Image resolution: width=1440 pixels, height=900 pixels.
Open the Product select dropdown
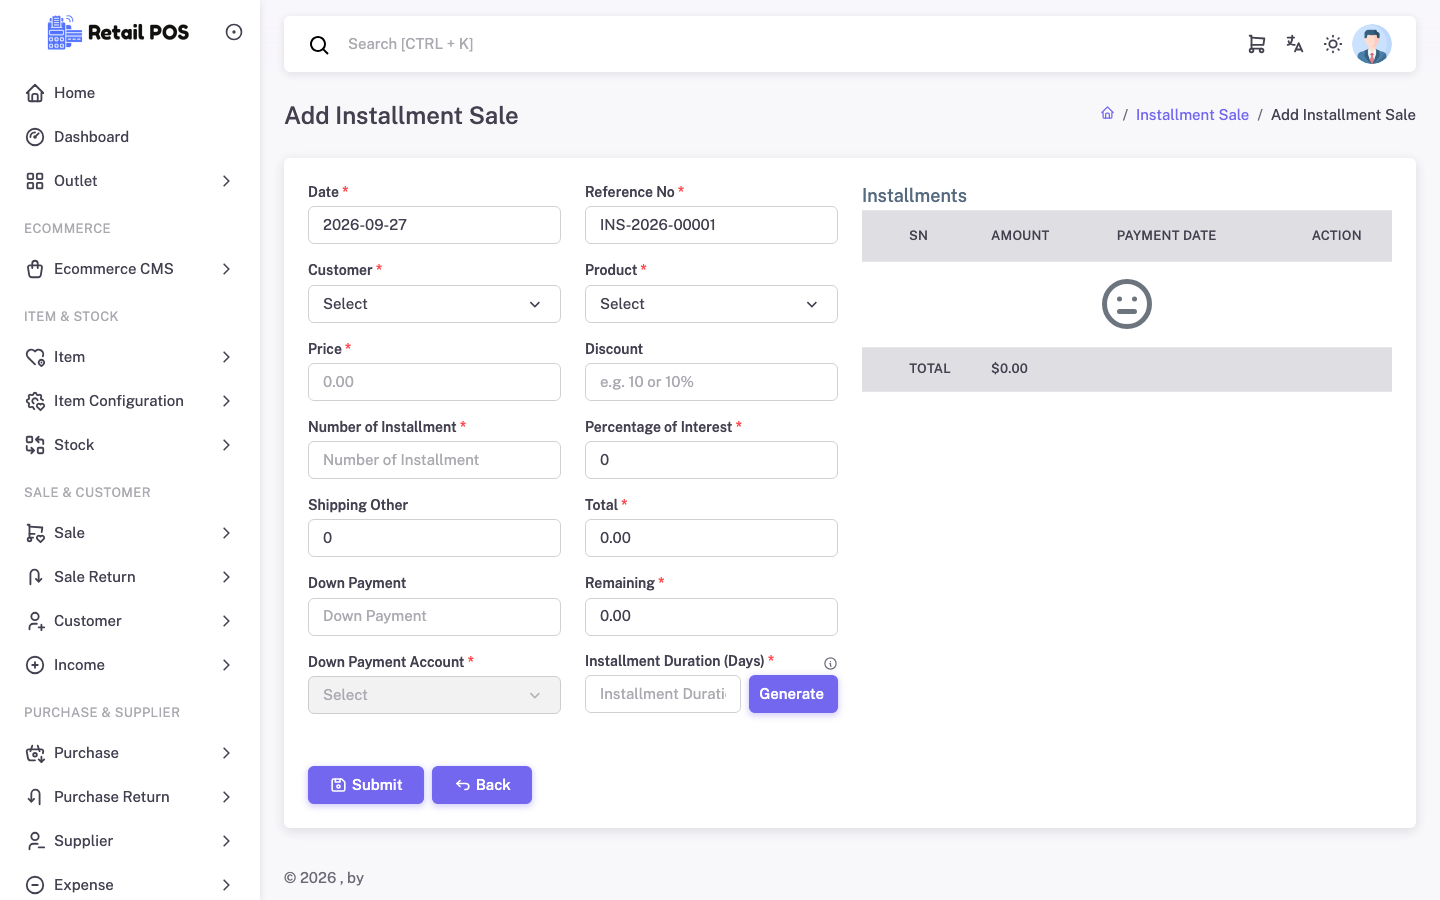coord(711,304)
